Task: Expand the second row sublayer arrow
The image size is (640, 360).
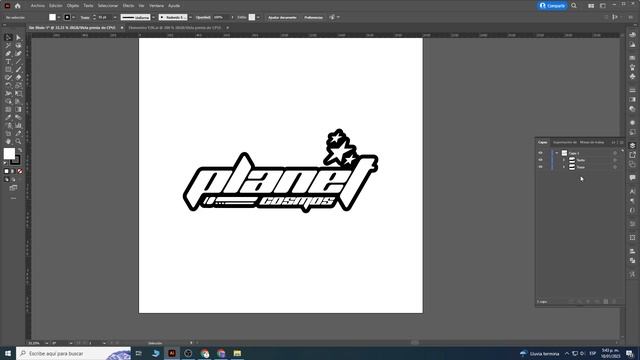Action: pyautogui.click(x=564, y=160)
